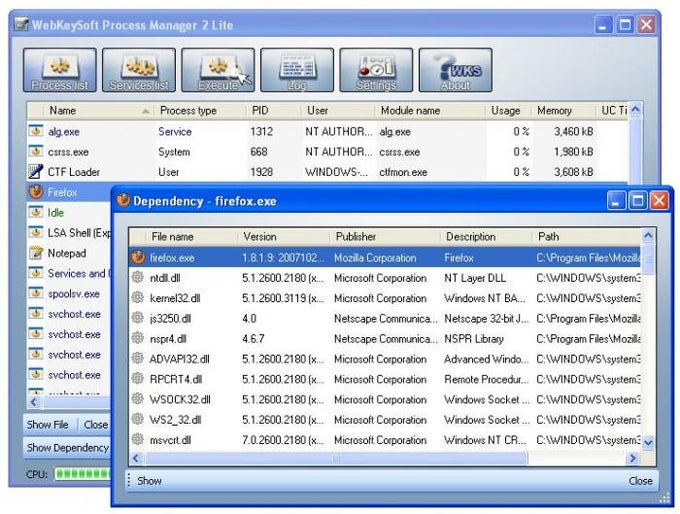Click Show button in Dependency window
This screenshot has height=514, width=680.
click(x=149, y=481)
